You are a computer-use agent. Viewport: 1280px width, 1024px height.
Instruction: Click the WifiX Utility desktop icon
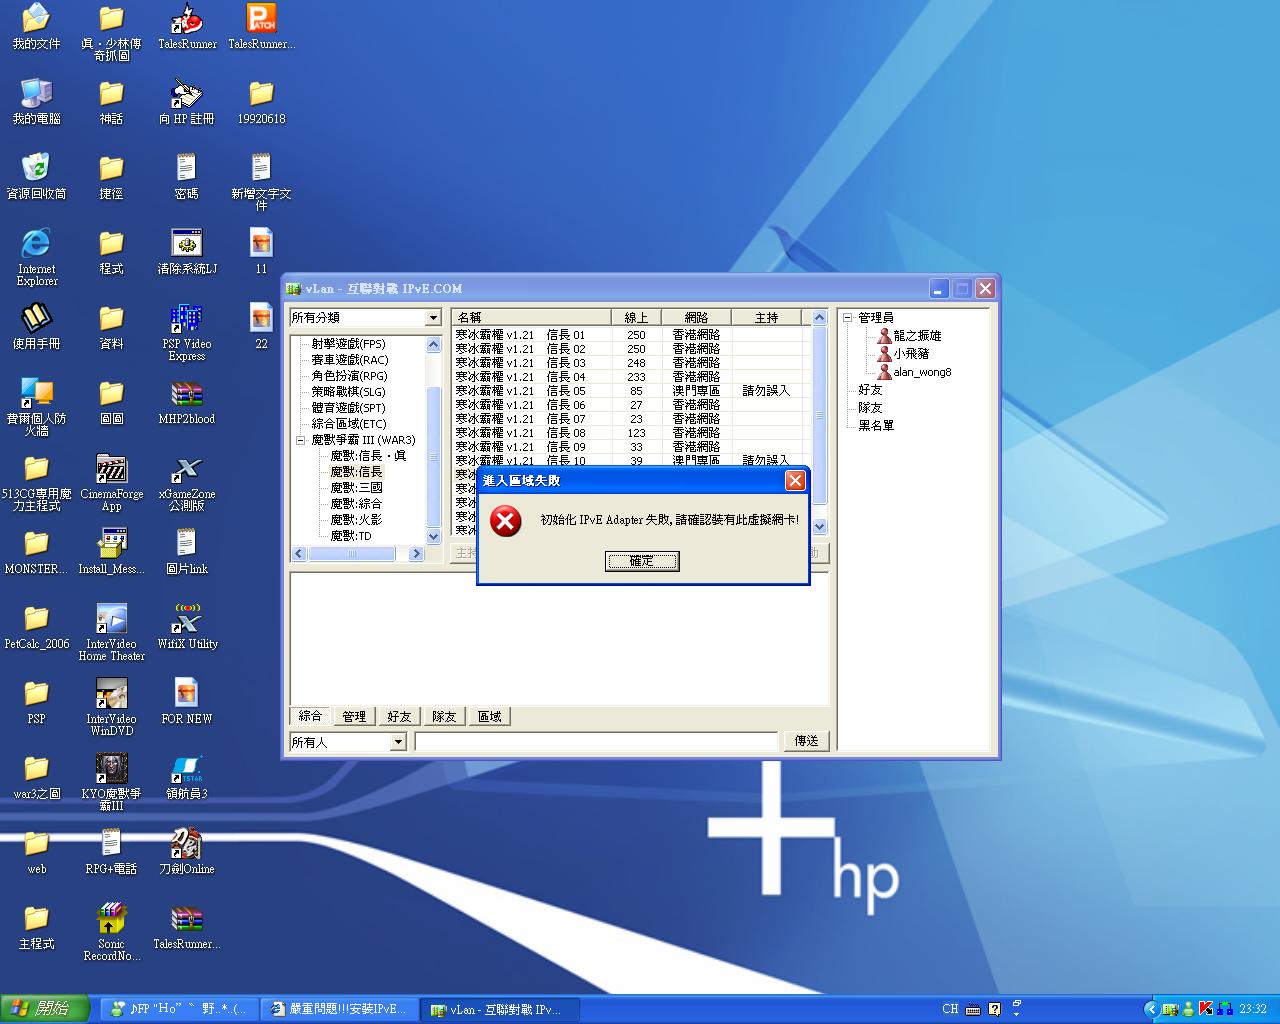pyautogui.click(x=186, y=619)
